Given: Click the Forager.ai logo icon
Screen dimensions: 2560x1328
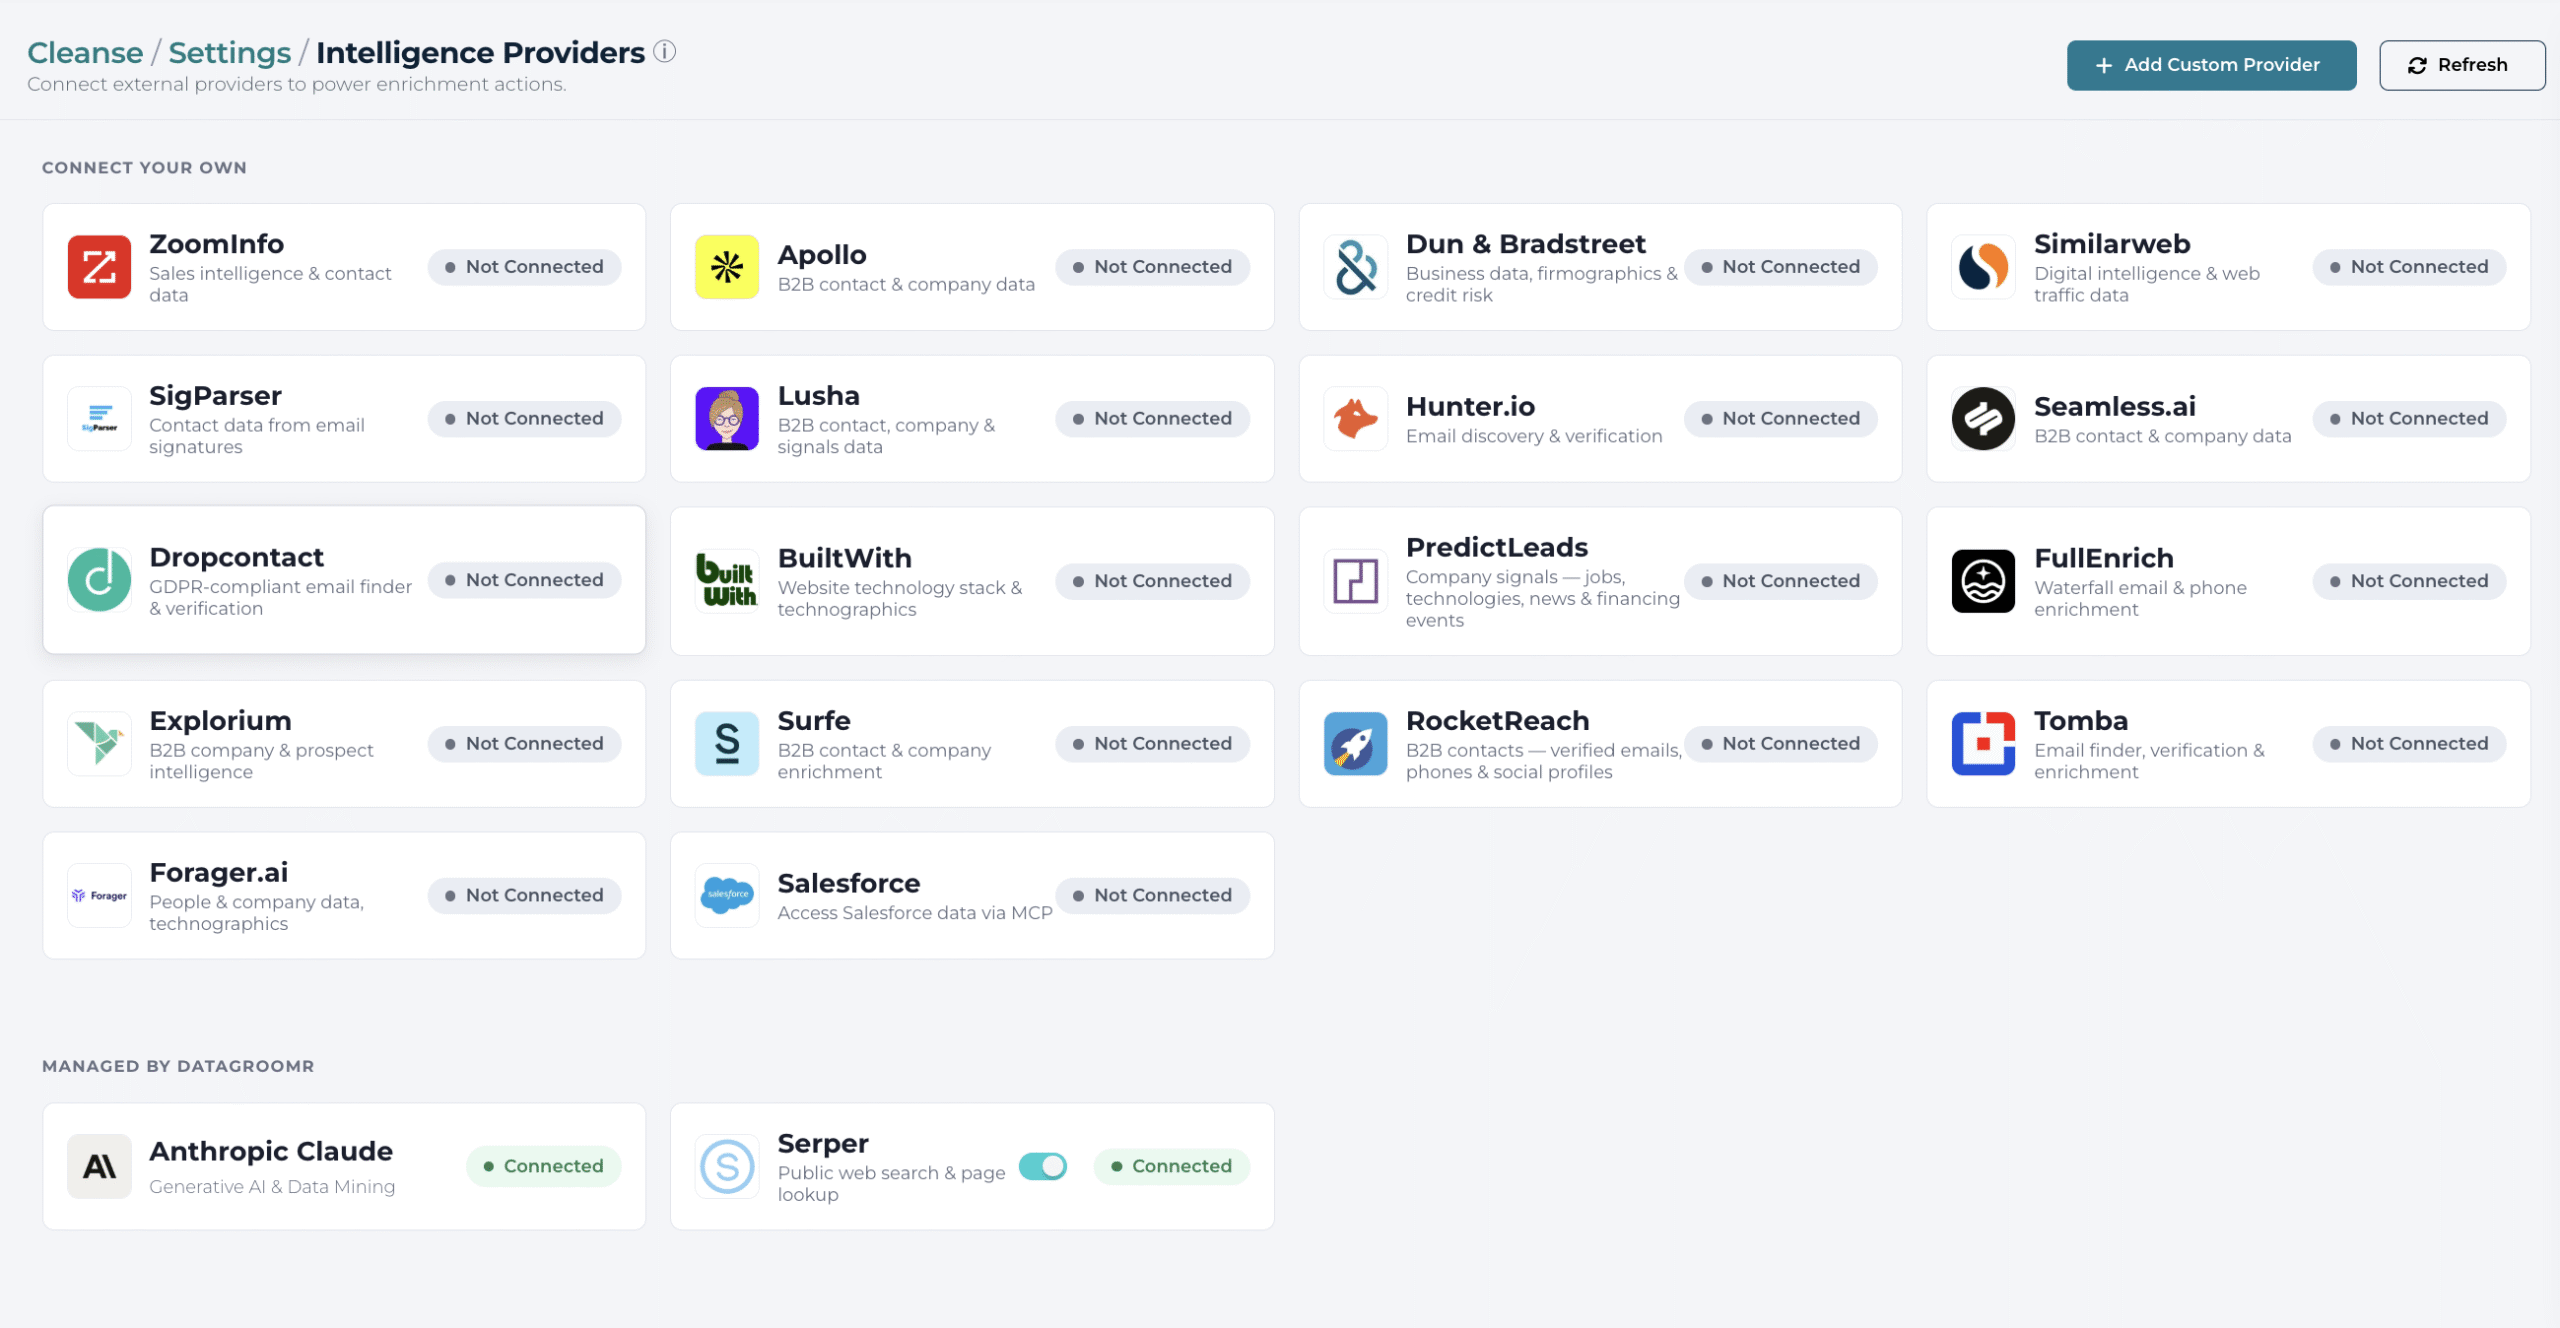Looking at the screenshot, I should pos(99,896).
